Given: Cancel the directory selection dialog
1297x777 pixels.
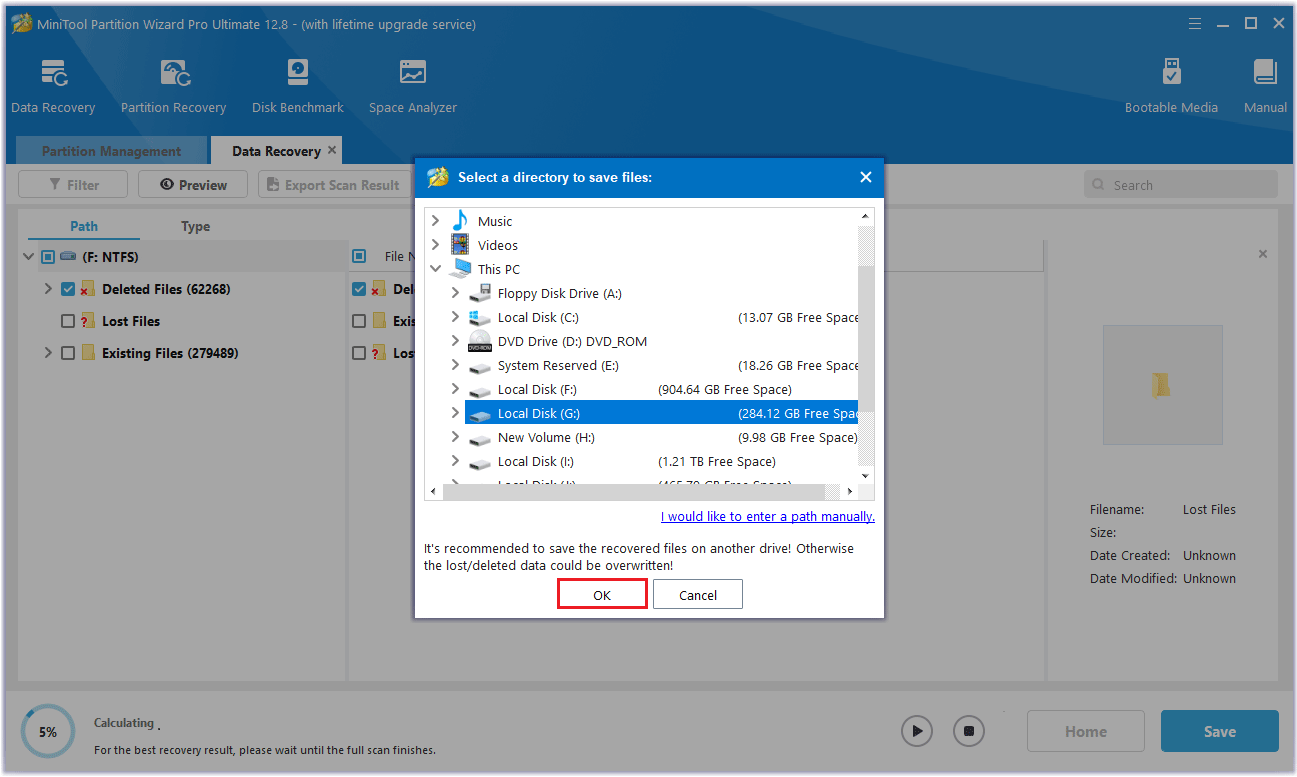Looking at the screenshot, I should point(697,594).
